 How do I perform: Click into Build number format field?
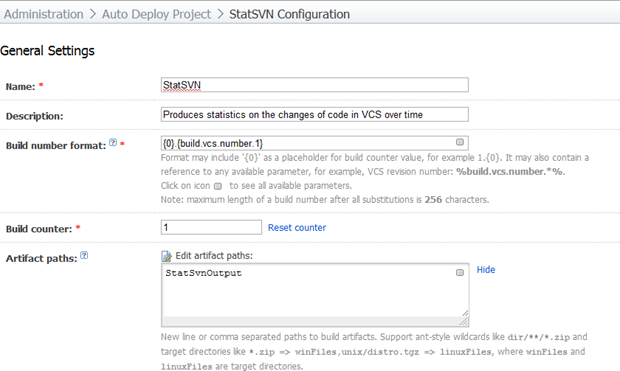pyautogui.click(x=315, y=143)
